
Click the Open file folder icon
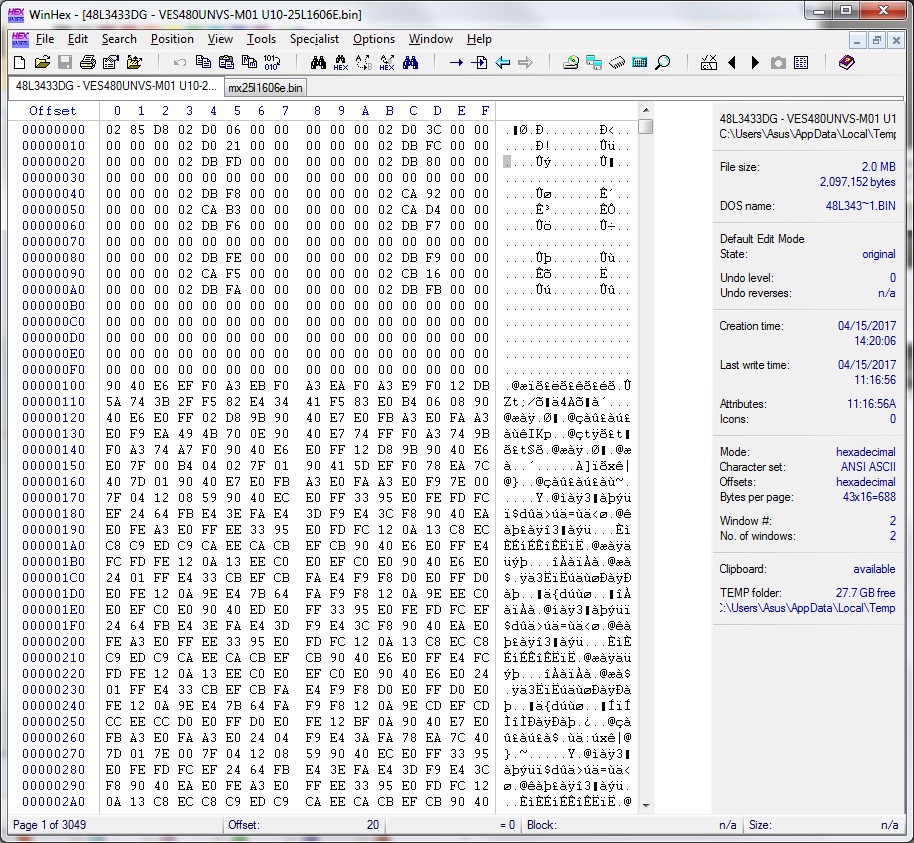pos(42,63)
